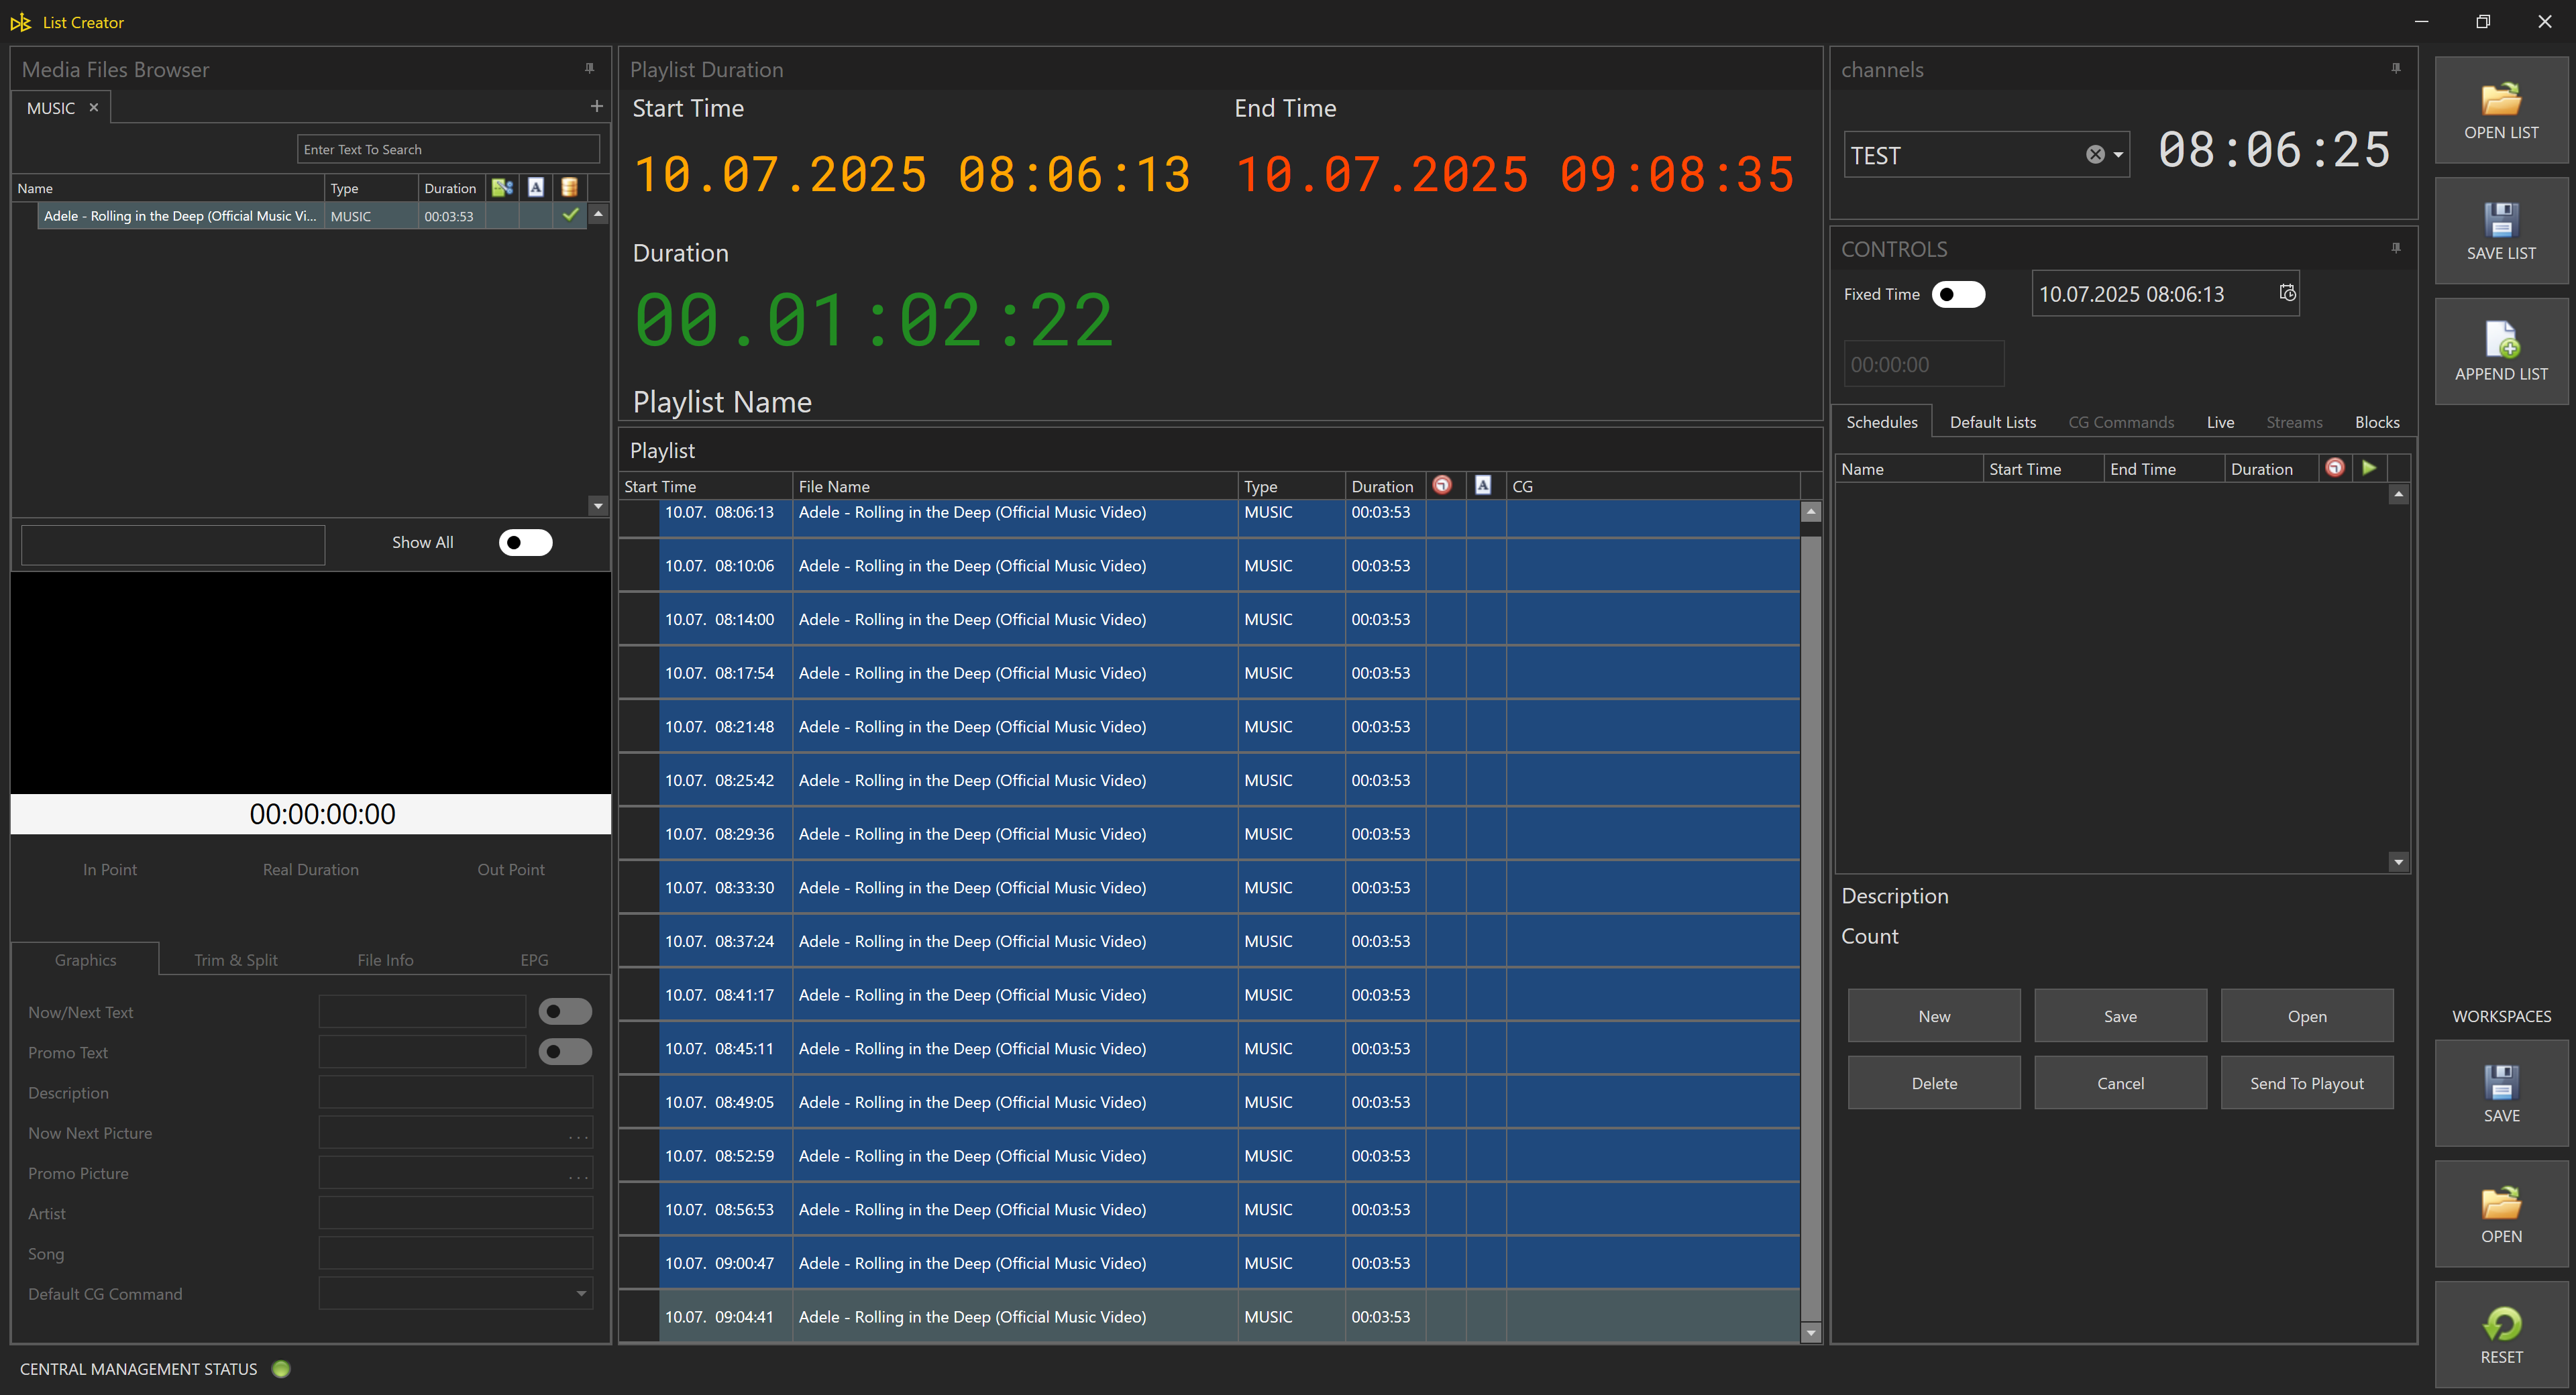Click the Open schedule button
2576x1395 pixels.
pyautogui.click(x=2307, y=1016)
